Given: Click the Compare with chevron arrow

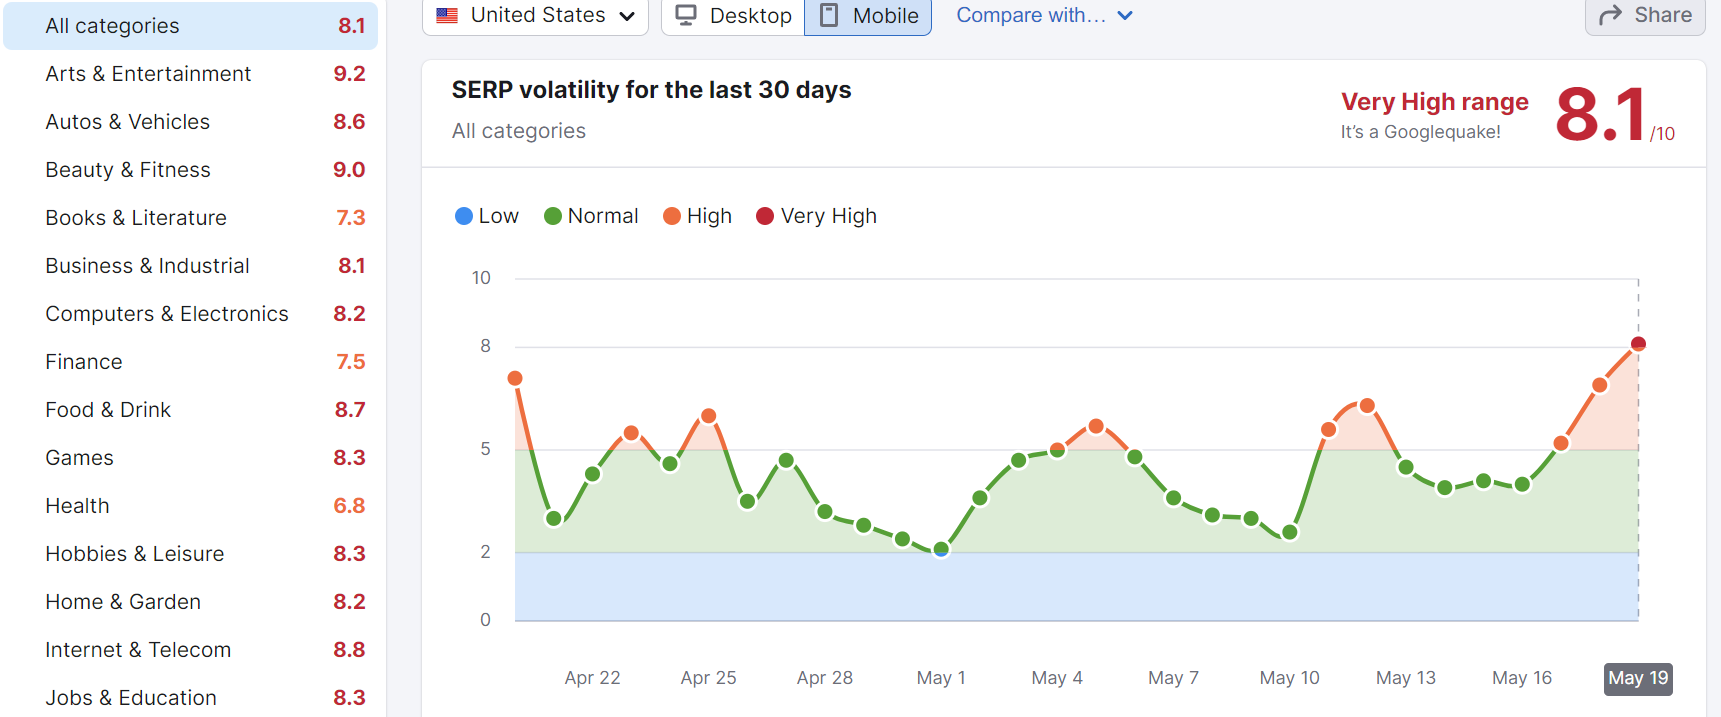Looking at the screenshot, I should 1125,16.
